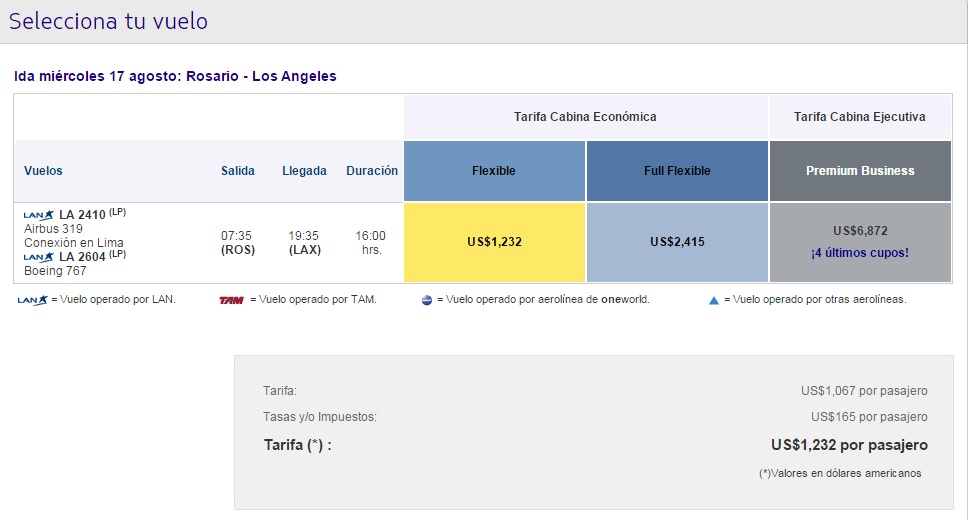
Task: Click the Duración column header
Action: [372, 171]
